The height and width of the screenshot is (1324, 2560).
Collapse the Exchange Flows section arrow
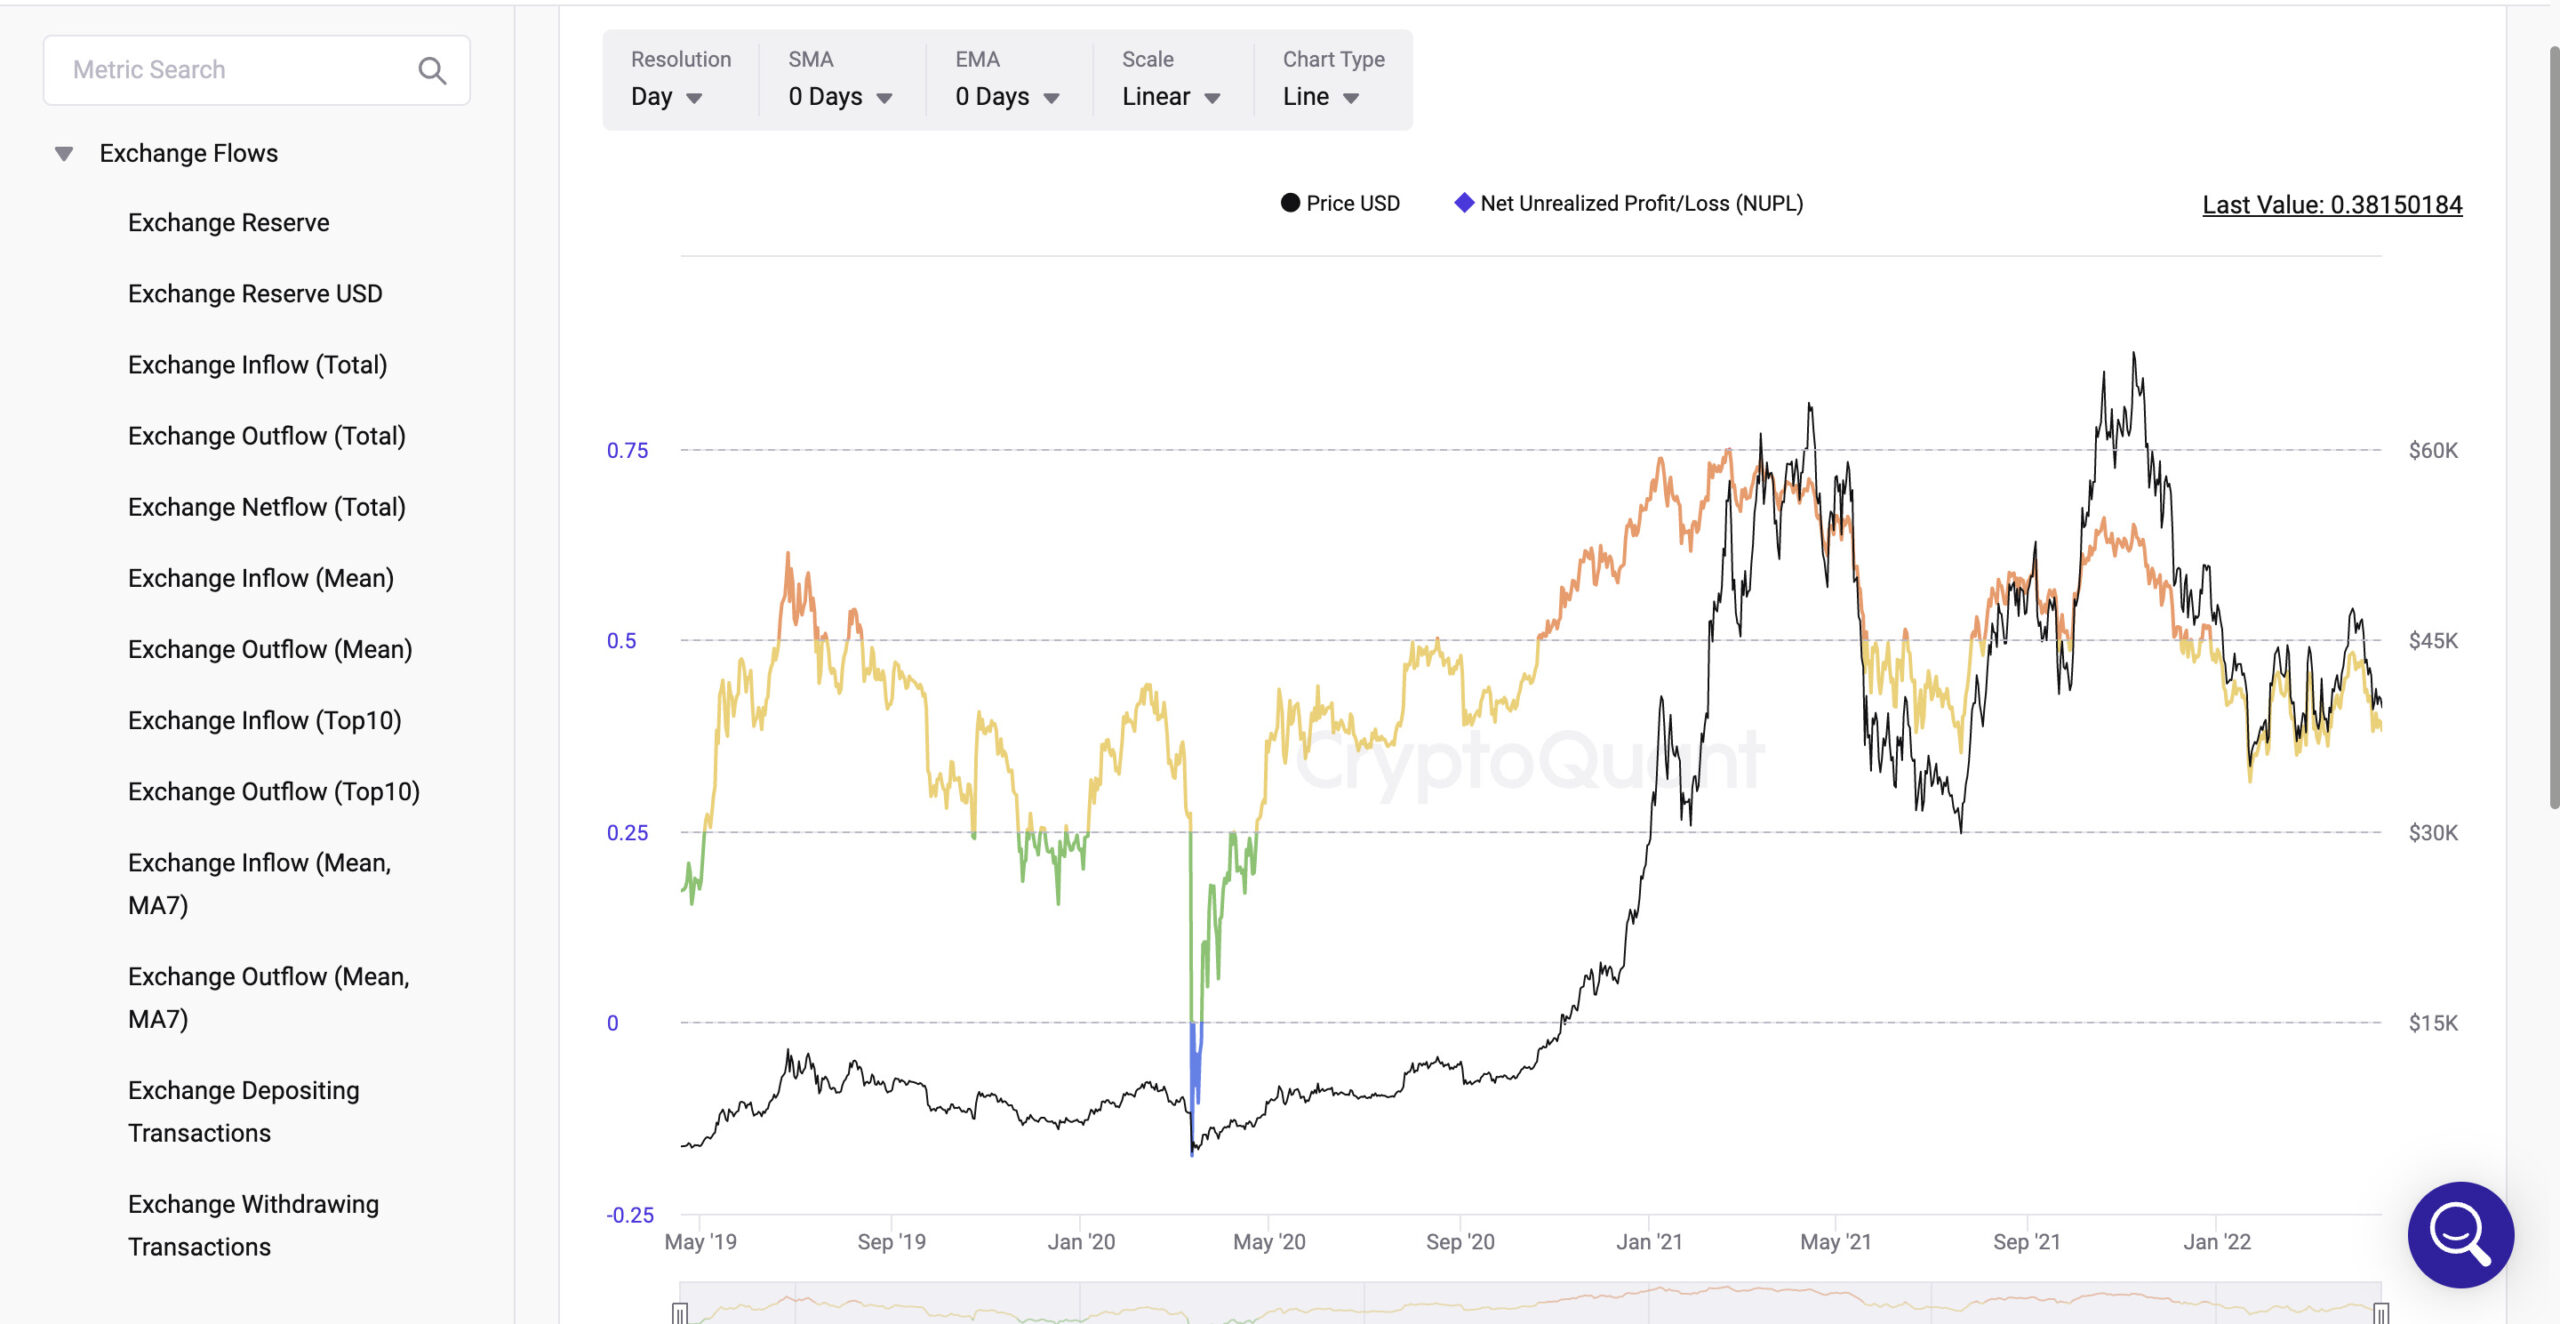click(64, 154)
